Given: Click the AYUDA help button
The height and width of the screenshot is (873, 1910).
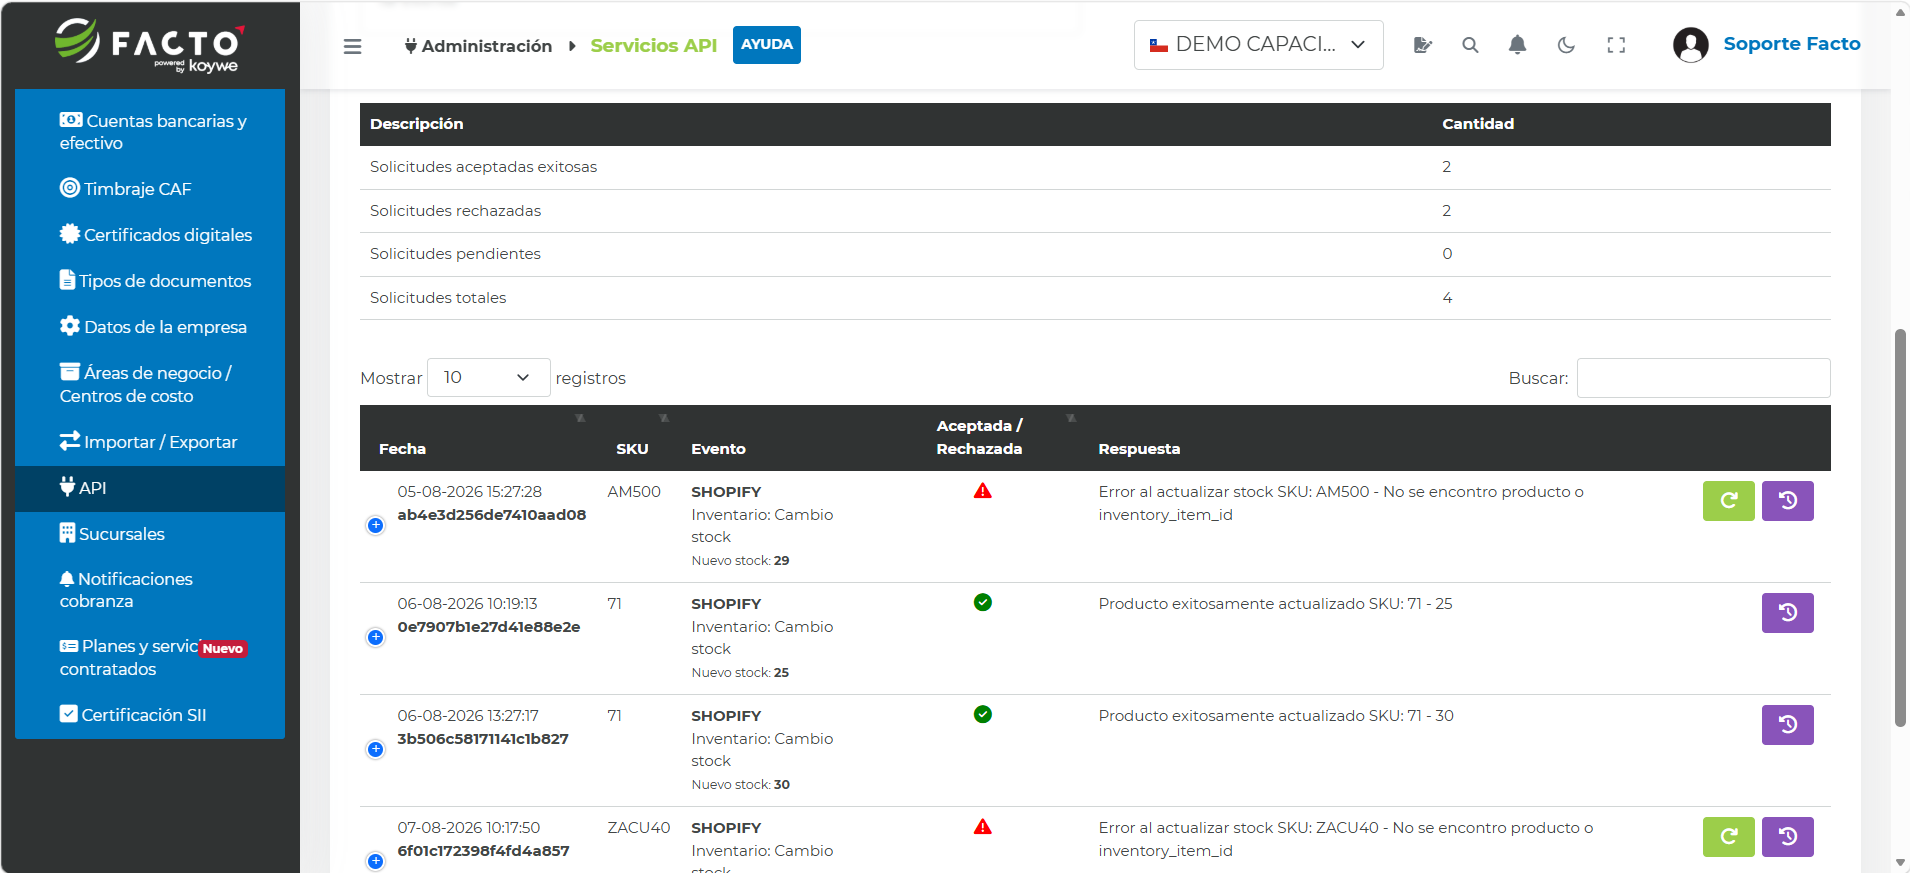Looking at the screenshot, I should point(767,45).
